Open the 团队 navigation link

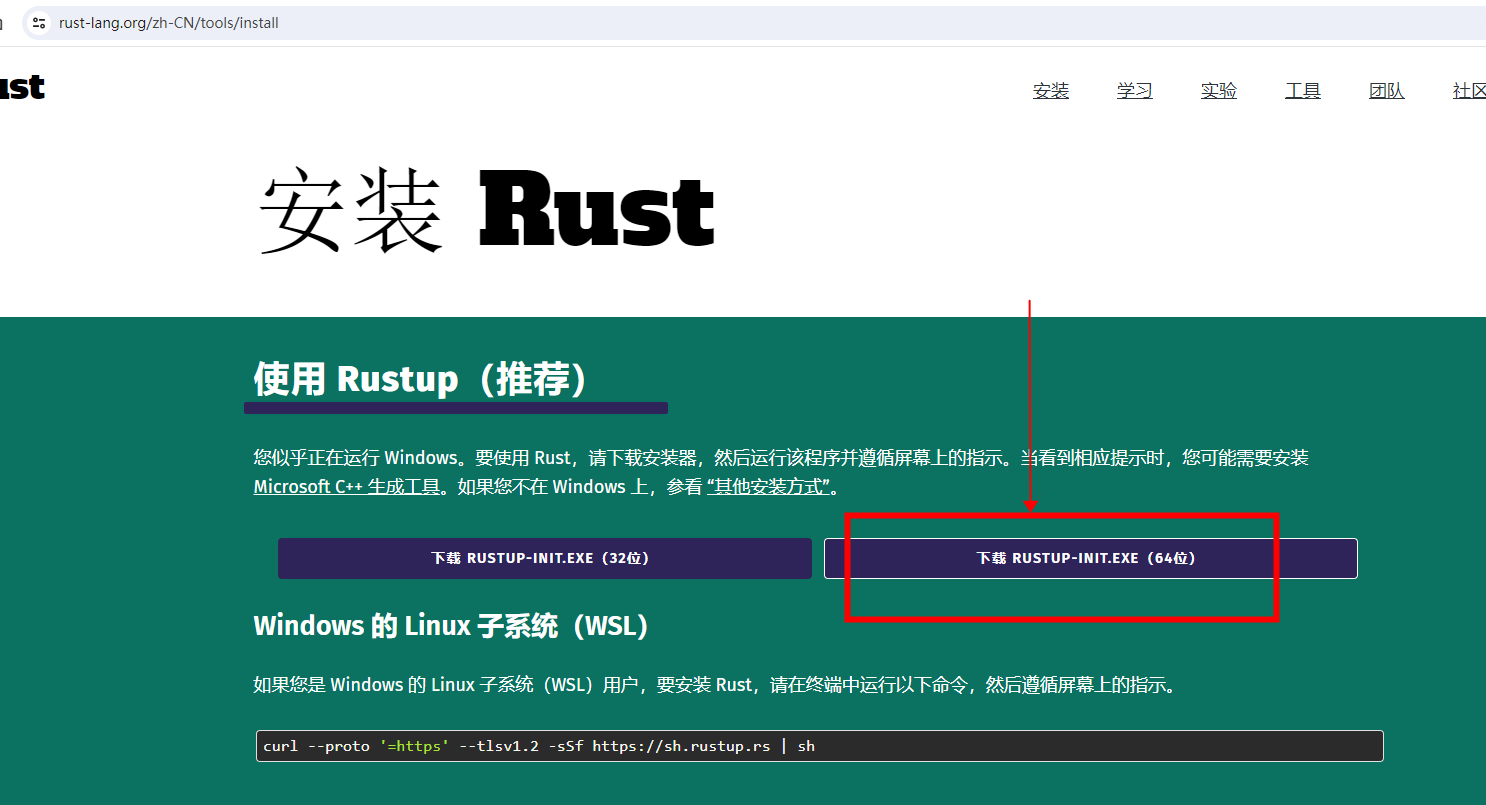point(1387,91)
